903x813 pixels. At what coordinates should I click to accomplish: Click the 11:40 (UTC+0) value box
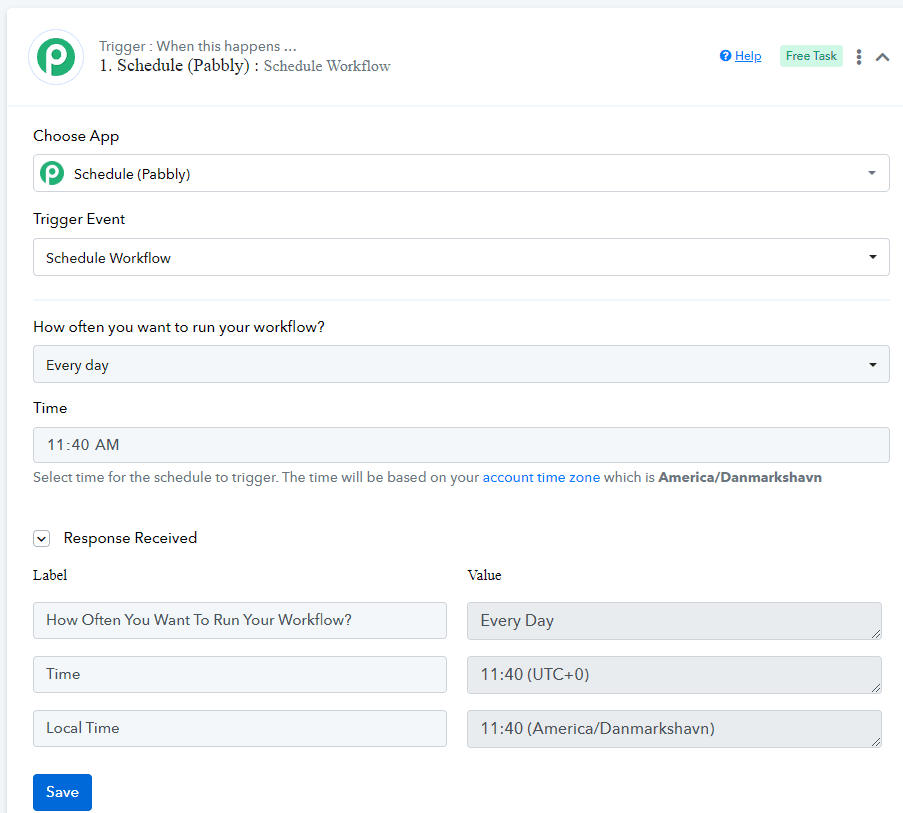674,675
